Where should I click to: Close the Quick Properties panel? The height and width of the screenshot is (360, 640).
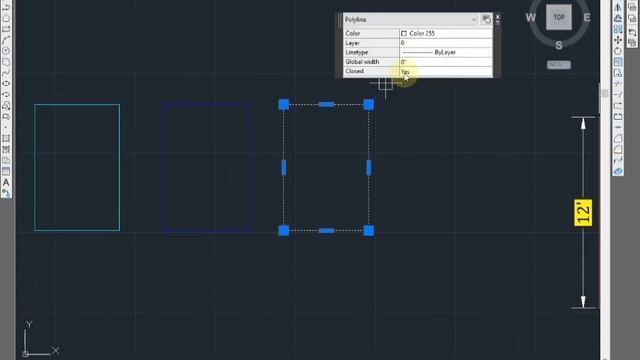[498, 17]
